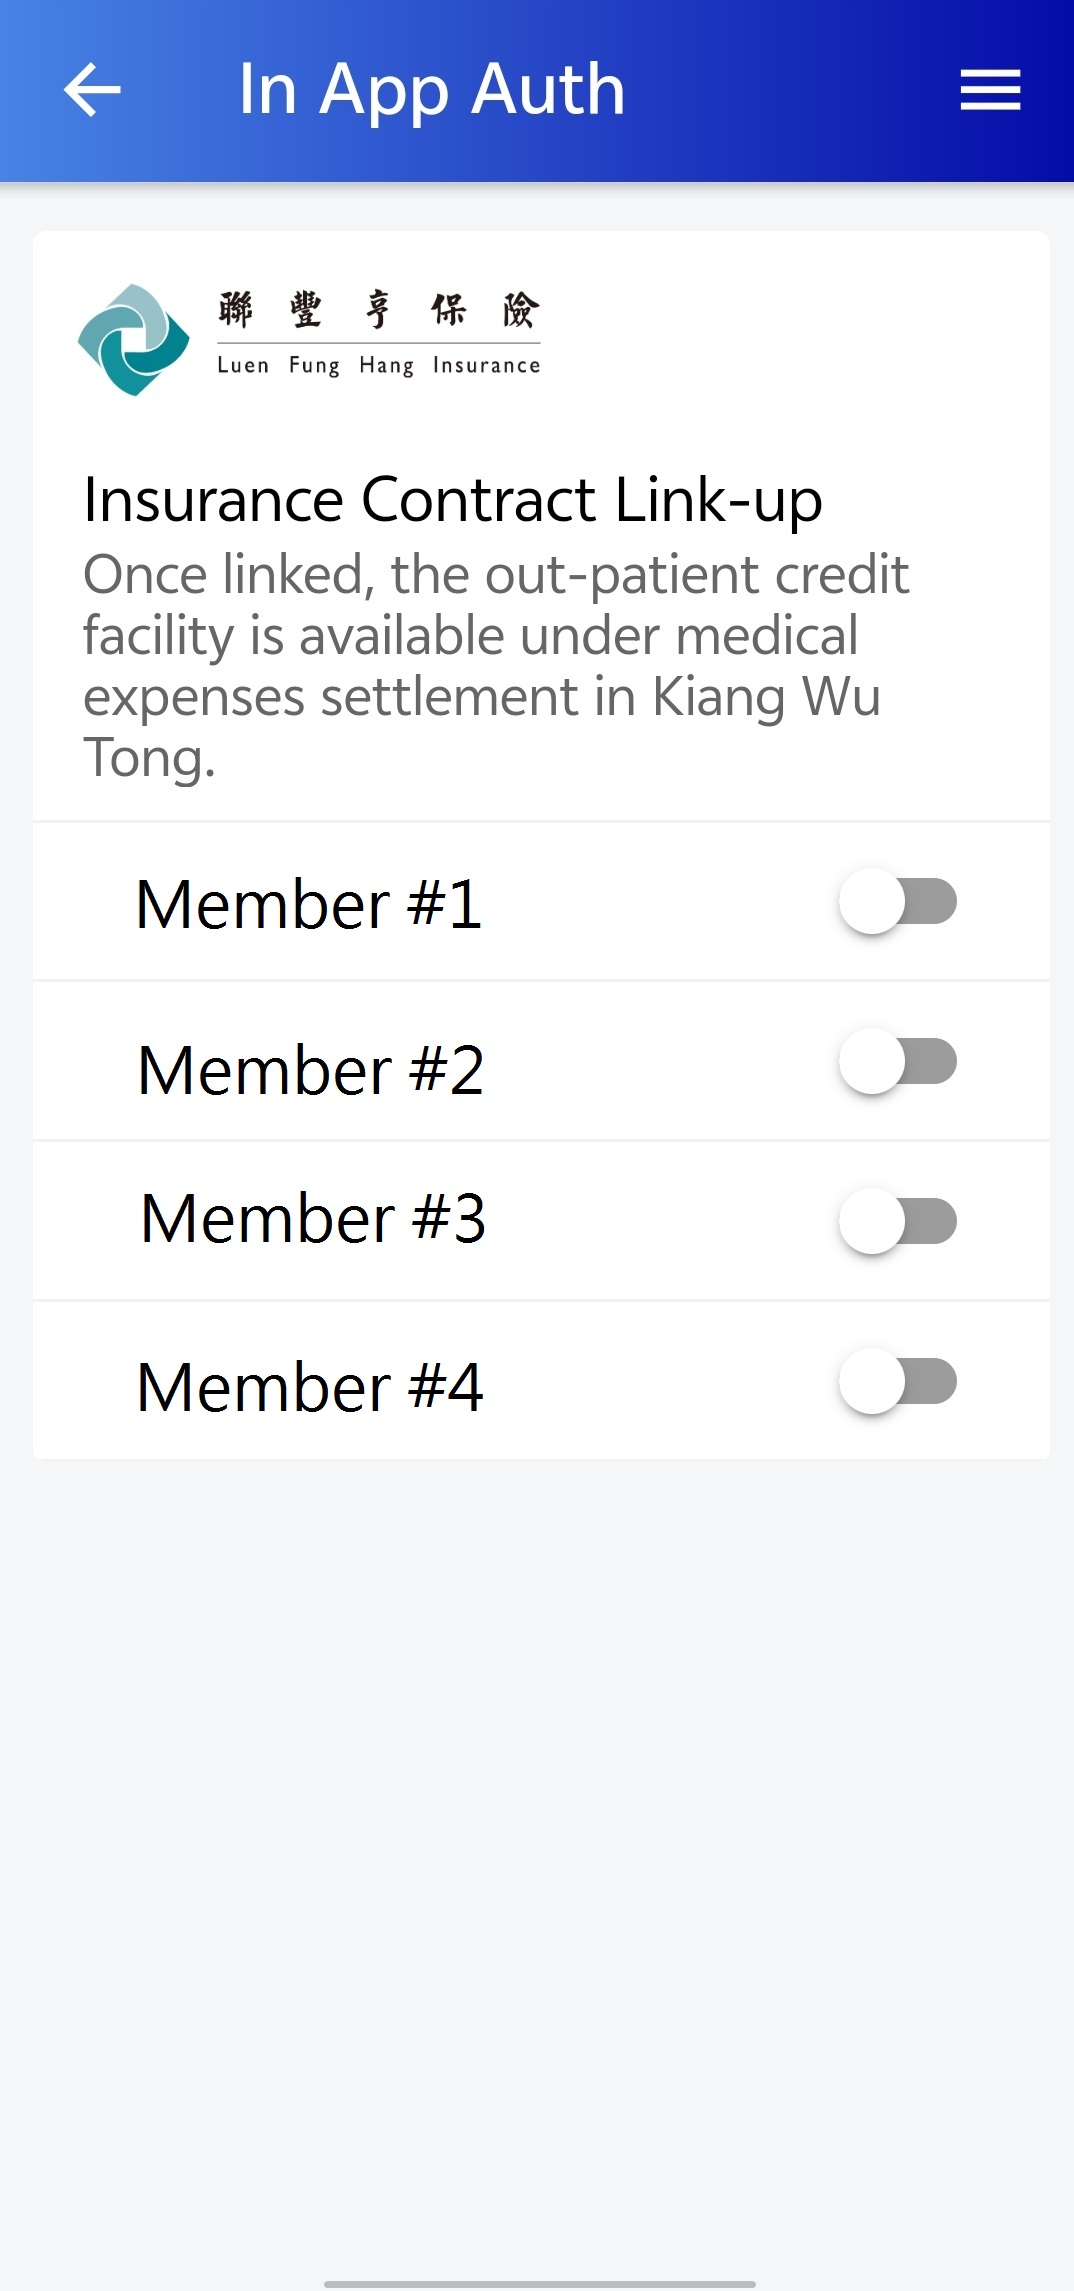Tap the Luen Fung Hang teal logo

tap(134, 340)
